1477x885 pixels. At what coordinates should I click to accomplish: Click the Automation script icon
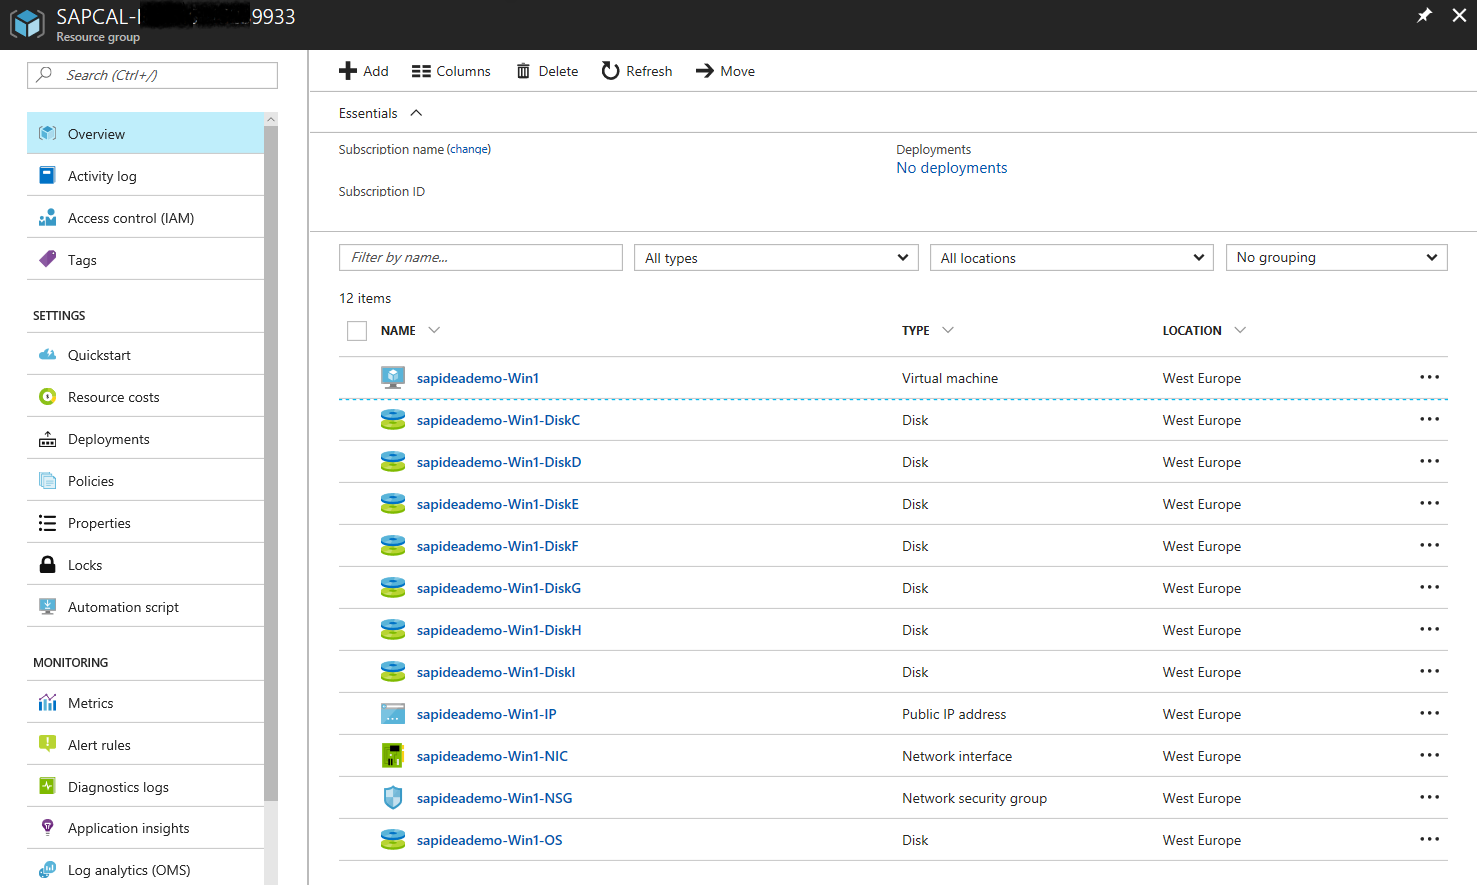[47, 607]
